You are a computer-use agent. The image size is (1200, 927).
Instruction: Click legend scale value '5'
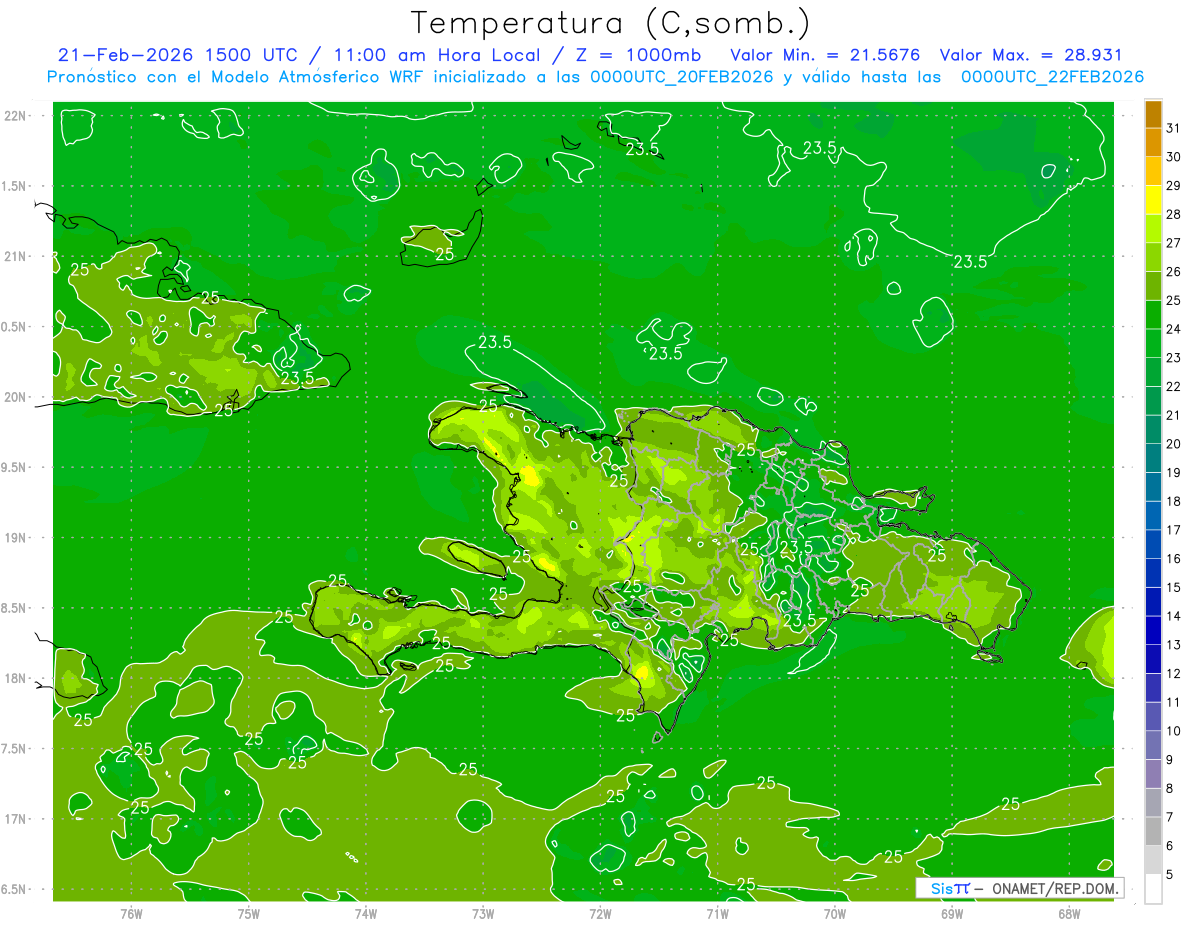click(x=1169, y=874)
